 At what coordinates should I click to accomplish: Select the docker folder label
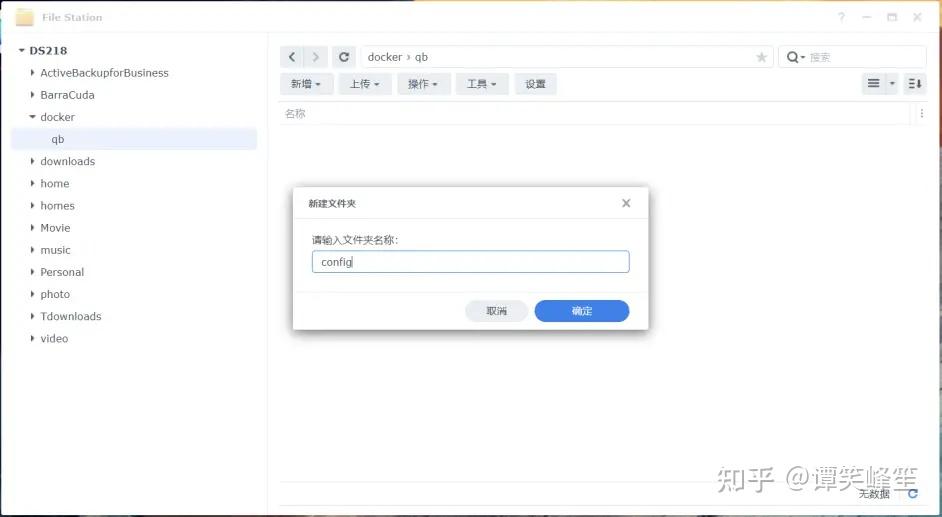pos(58,117)
